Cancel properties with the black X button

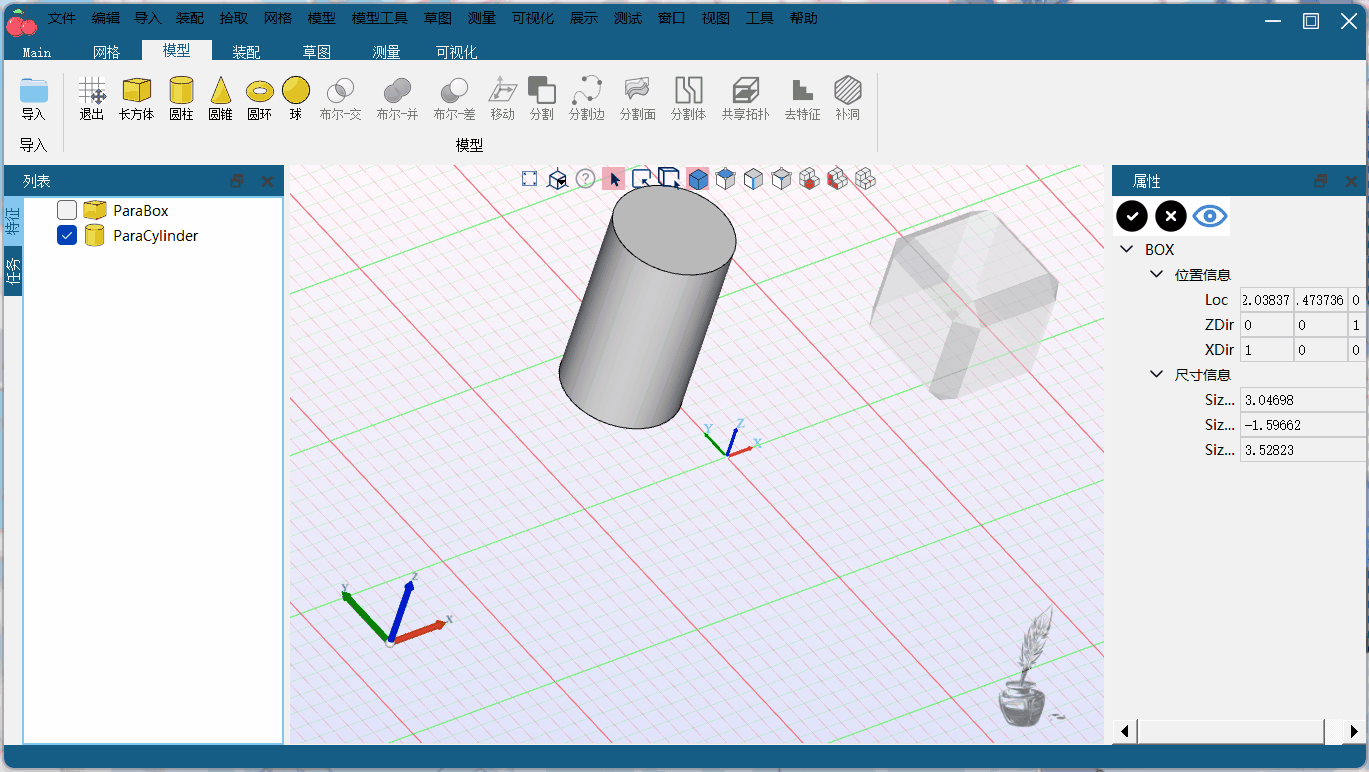coord(1171,216)
